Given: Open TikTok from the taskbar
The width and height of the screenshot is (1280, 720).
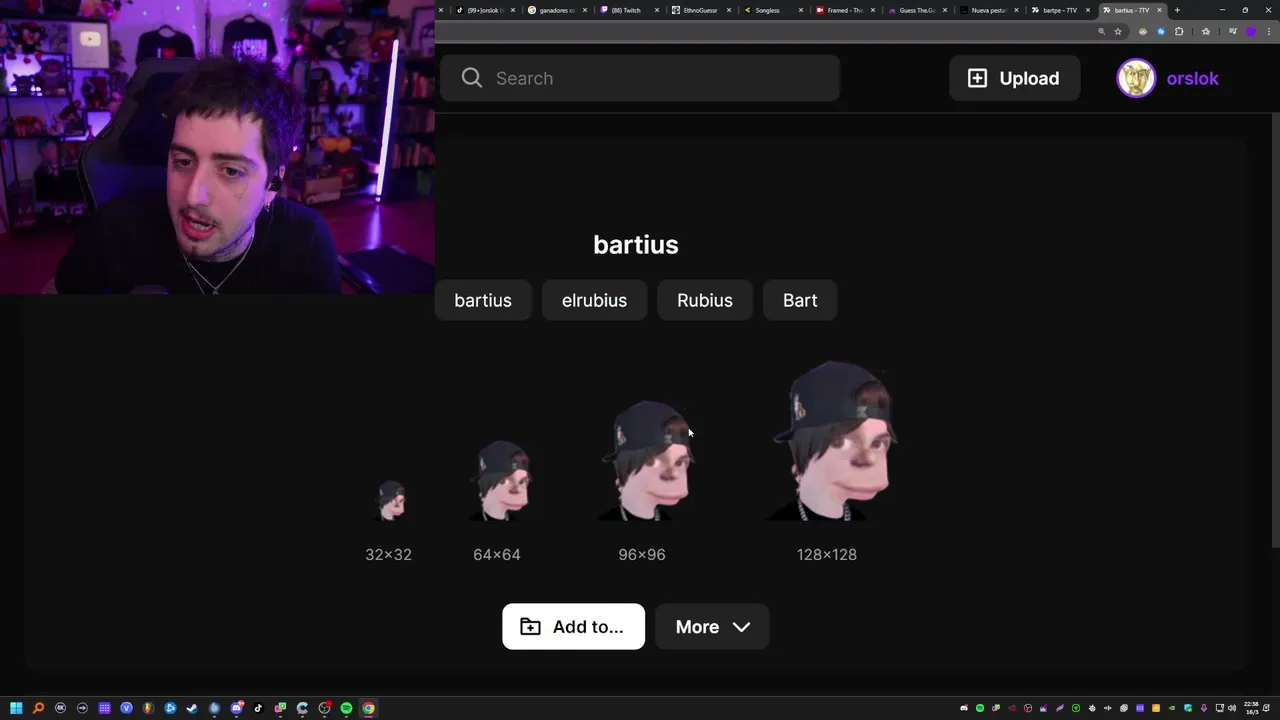Looking at the screenshot, I should coord(258,708).
